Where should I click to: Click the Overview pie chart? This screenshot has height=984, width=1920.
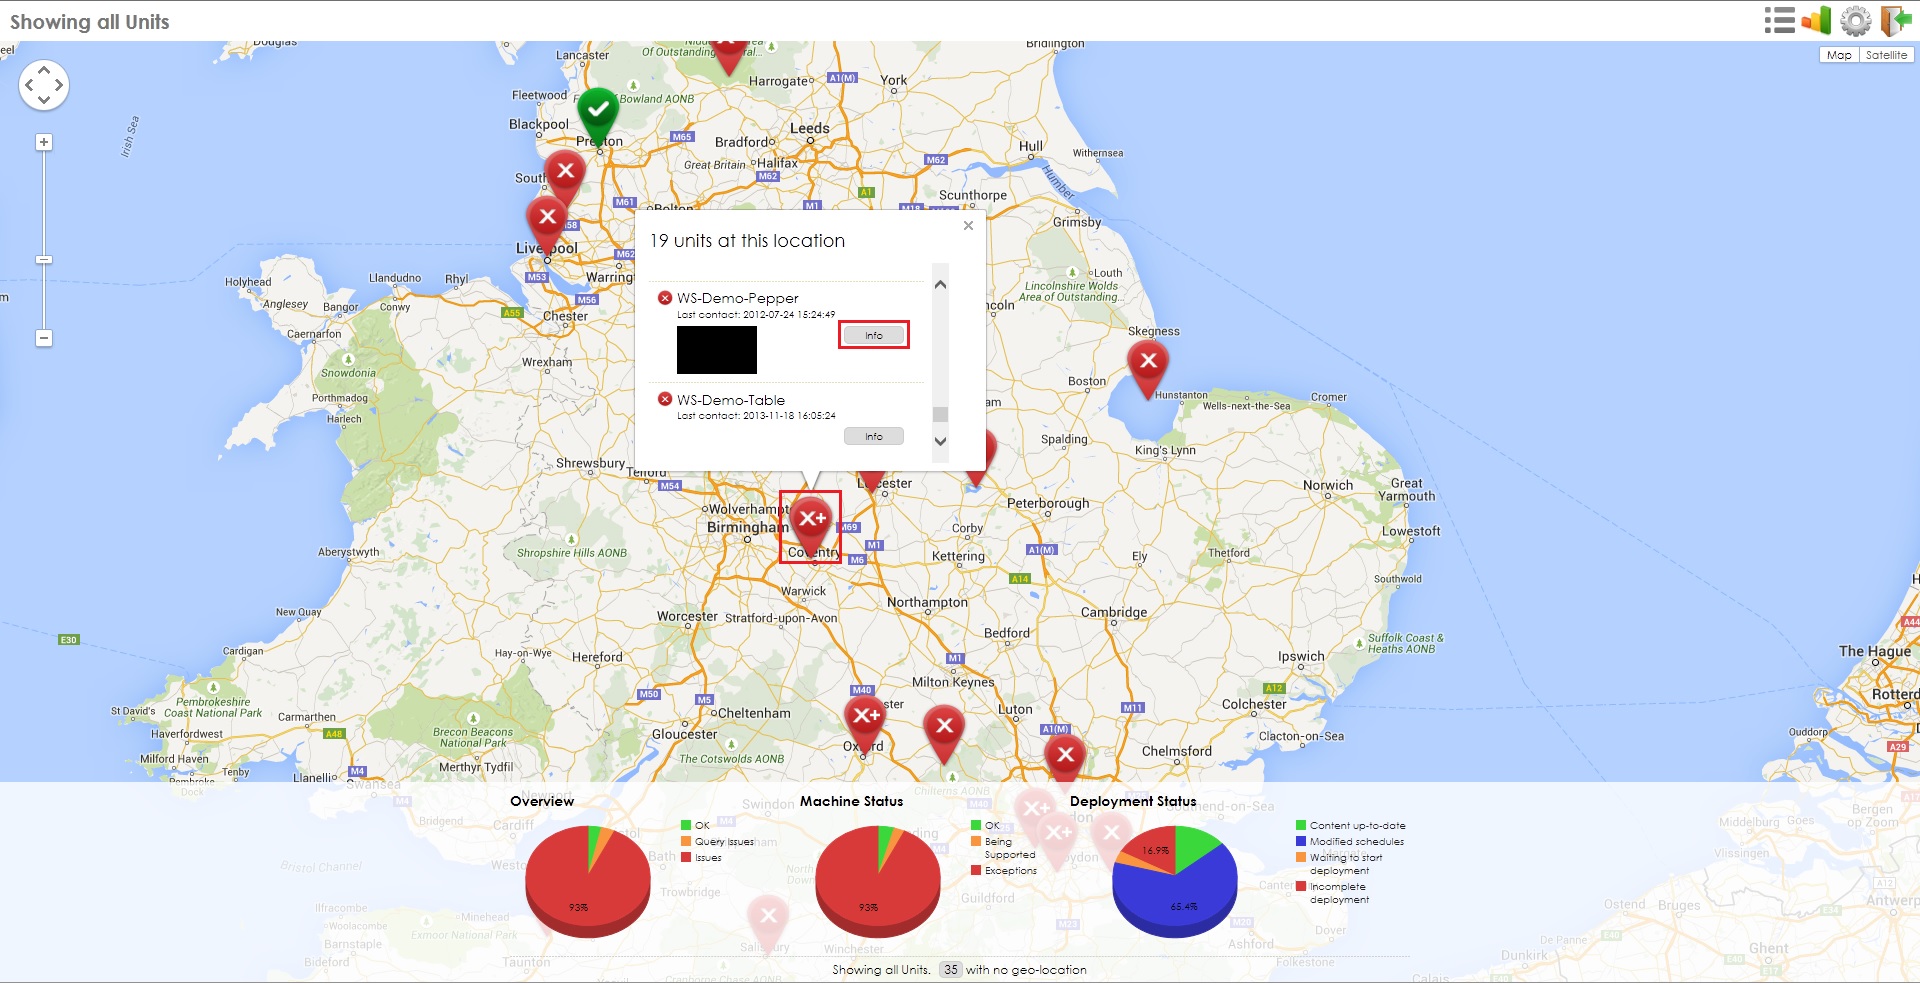click(x=588, y=881)
